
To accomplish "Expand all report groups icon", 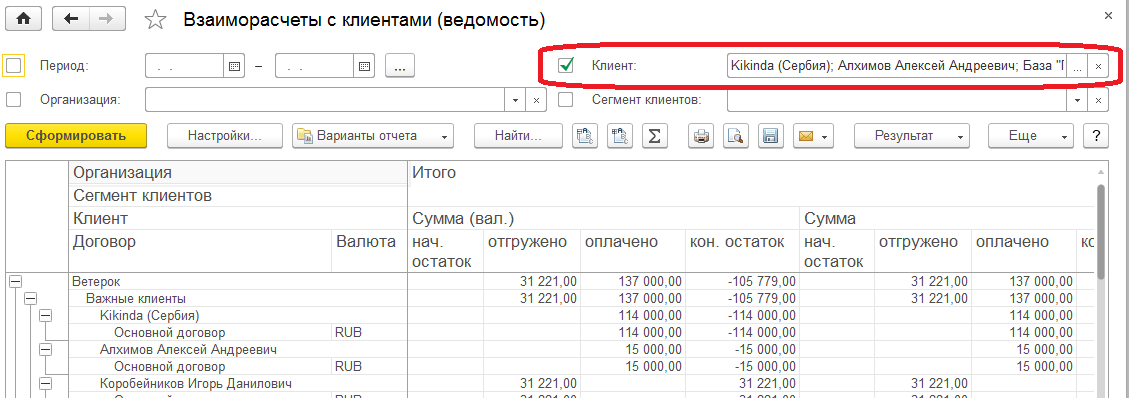I will (x=585, y=136).
